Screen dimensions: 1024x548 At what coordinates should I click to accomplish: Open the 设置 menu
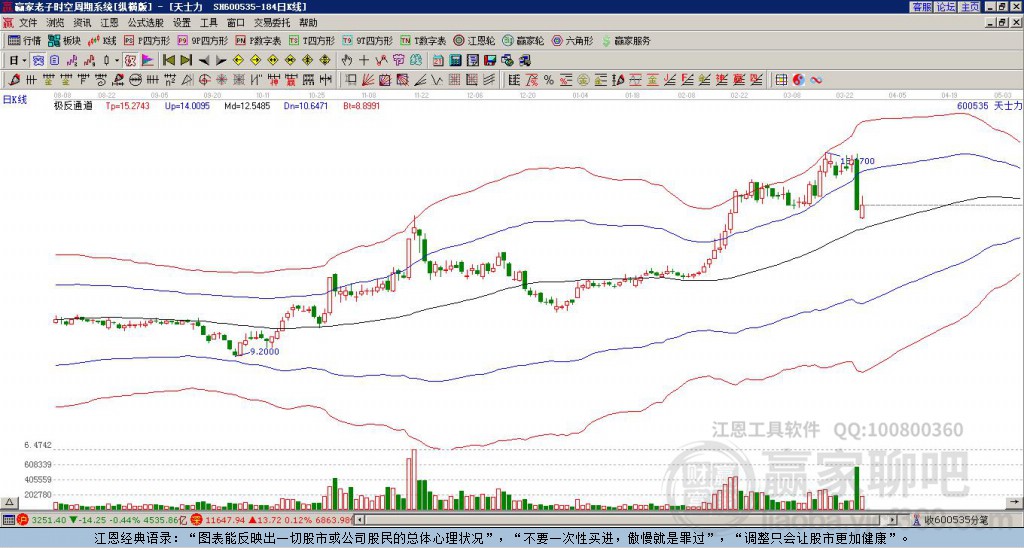click(x=182, y=23)
